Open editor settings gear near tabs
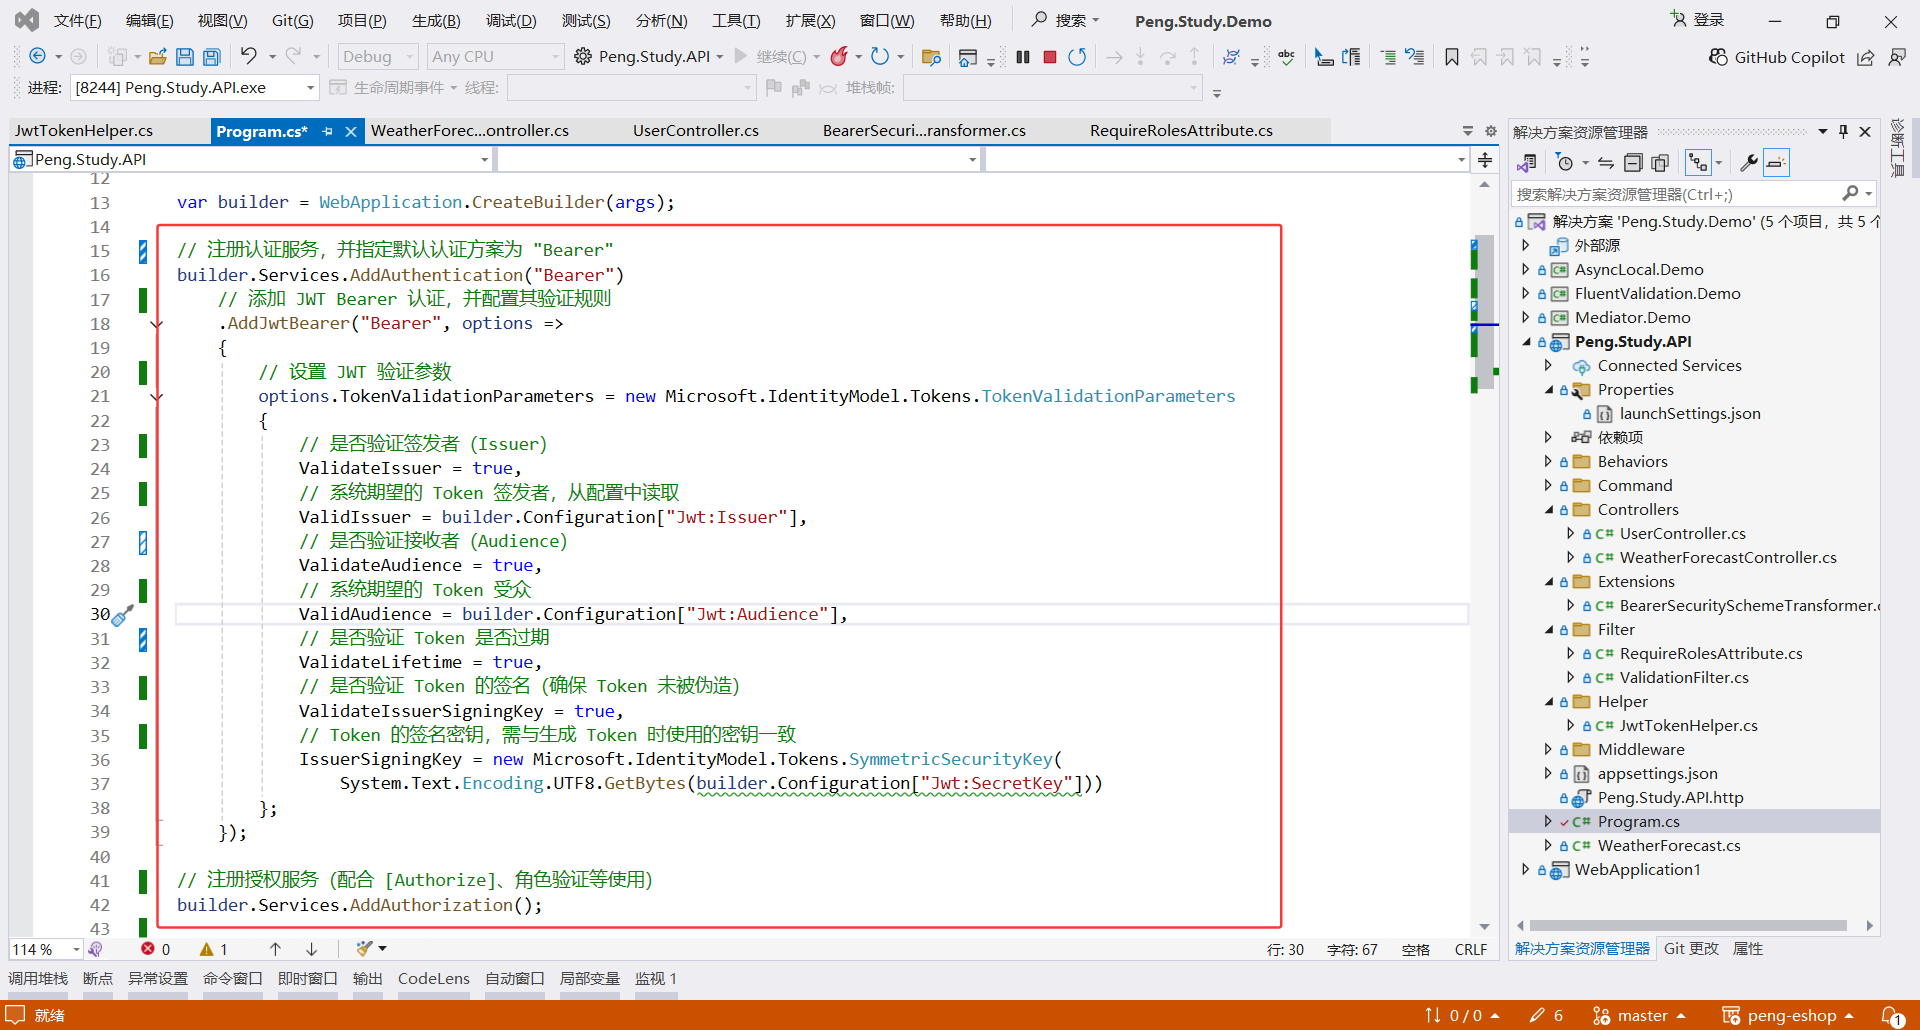The image size is (1920, 1030). (1491, 131)
